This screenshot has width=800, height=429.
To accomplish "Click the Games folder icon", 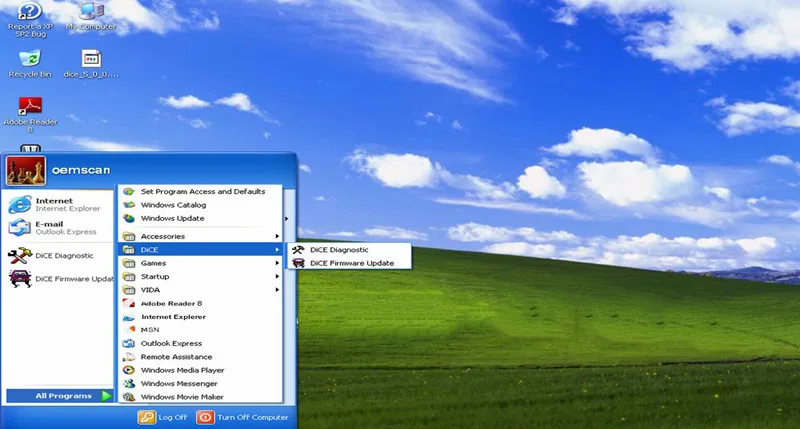I will click(129, 263).
